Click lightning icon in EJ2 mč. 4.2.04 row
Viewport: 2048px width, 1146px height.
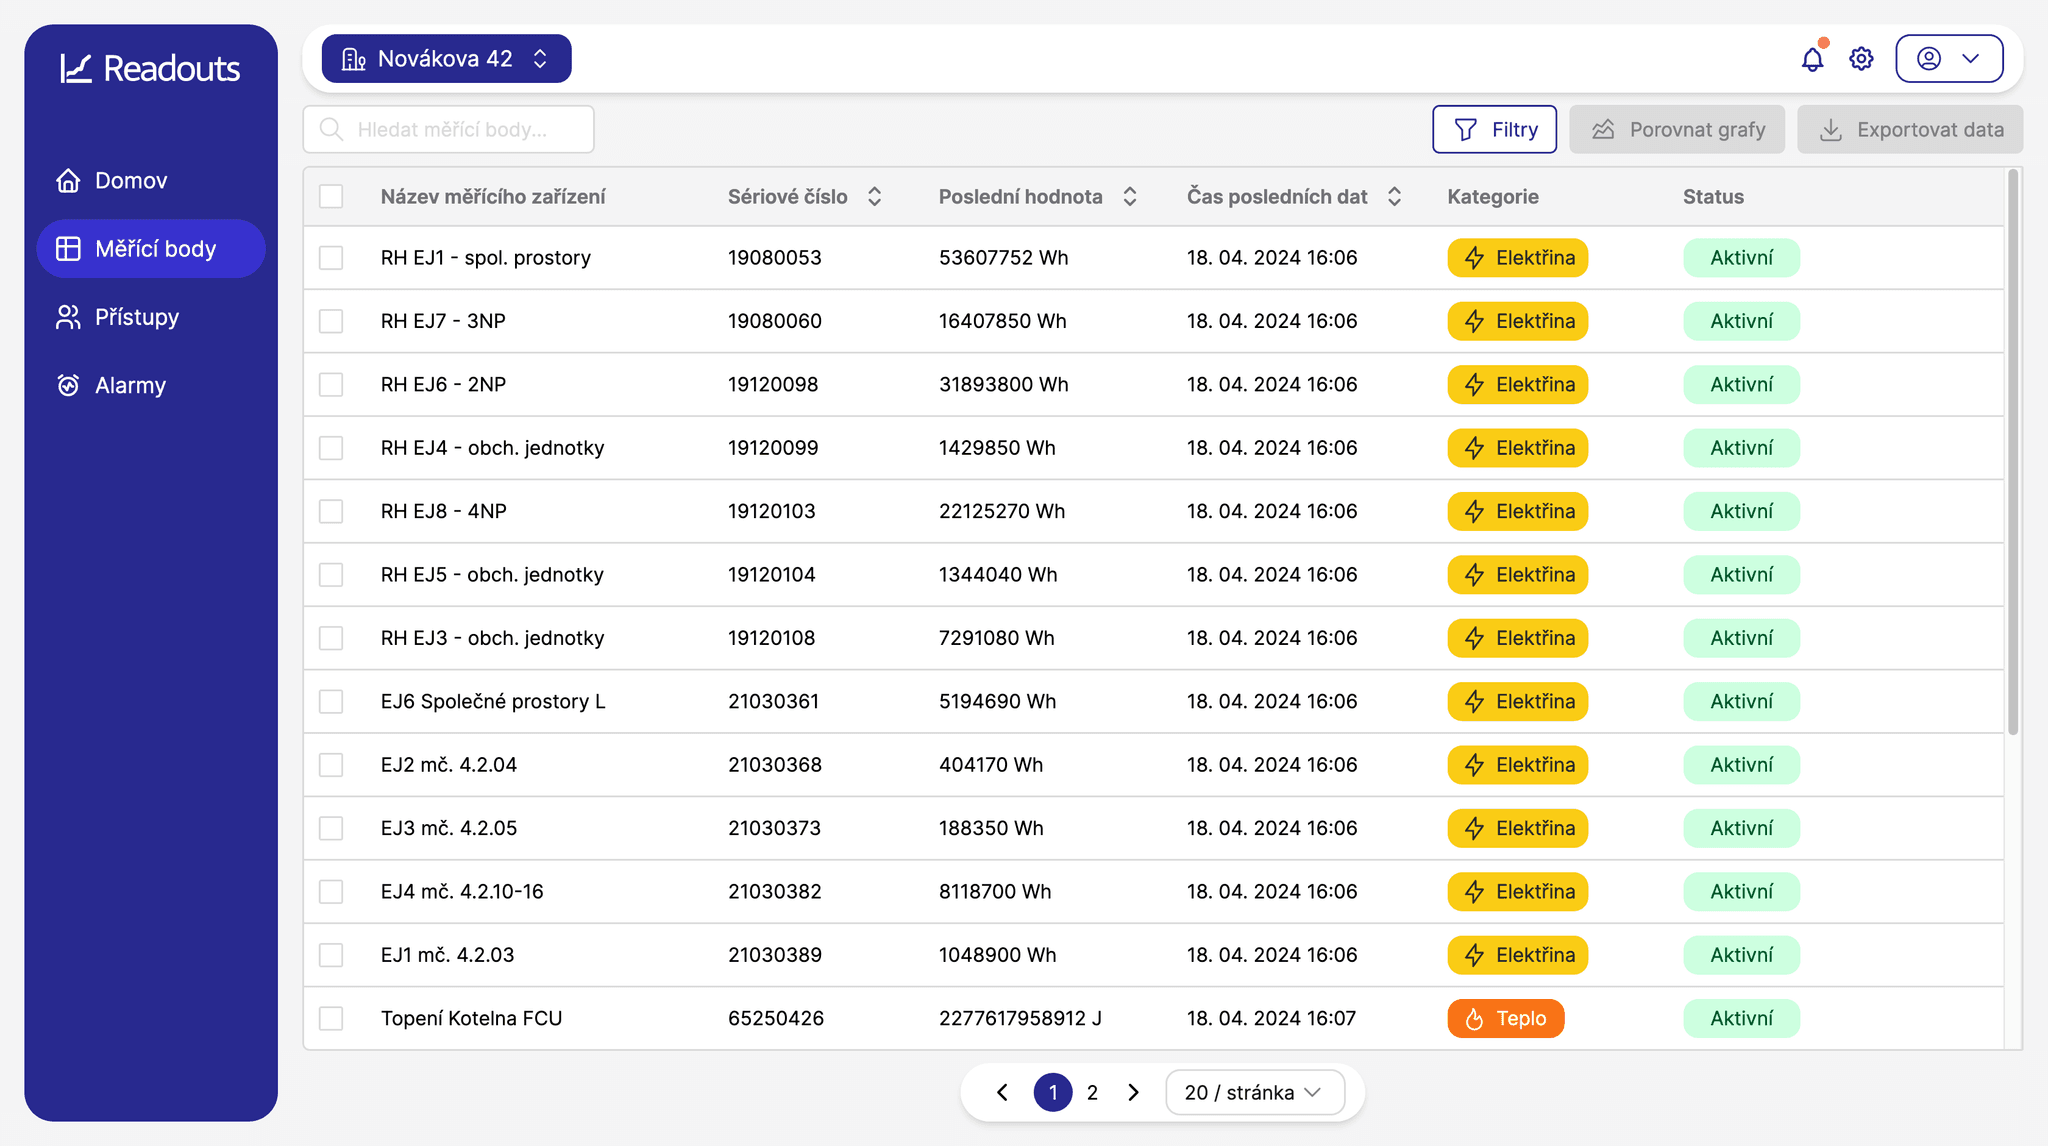point(1474,765)
